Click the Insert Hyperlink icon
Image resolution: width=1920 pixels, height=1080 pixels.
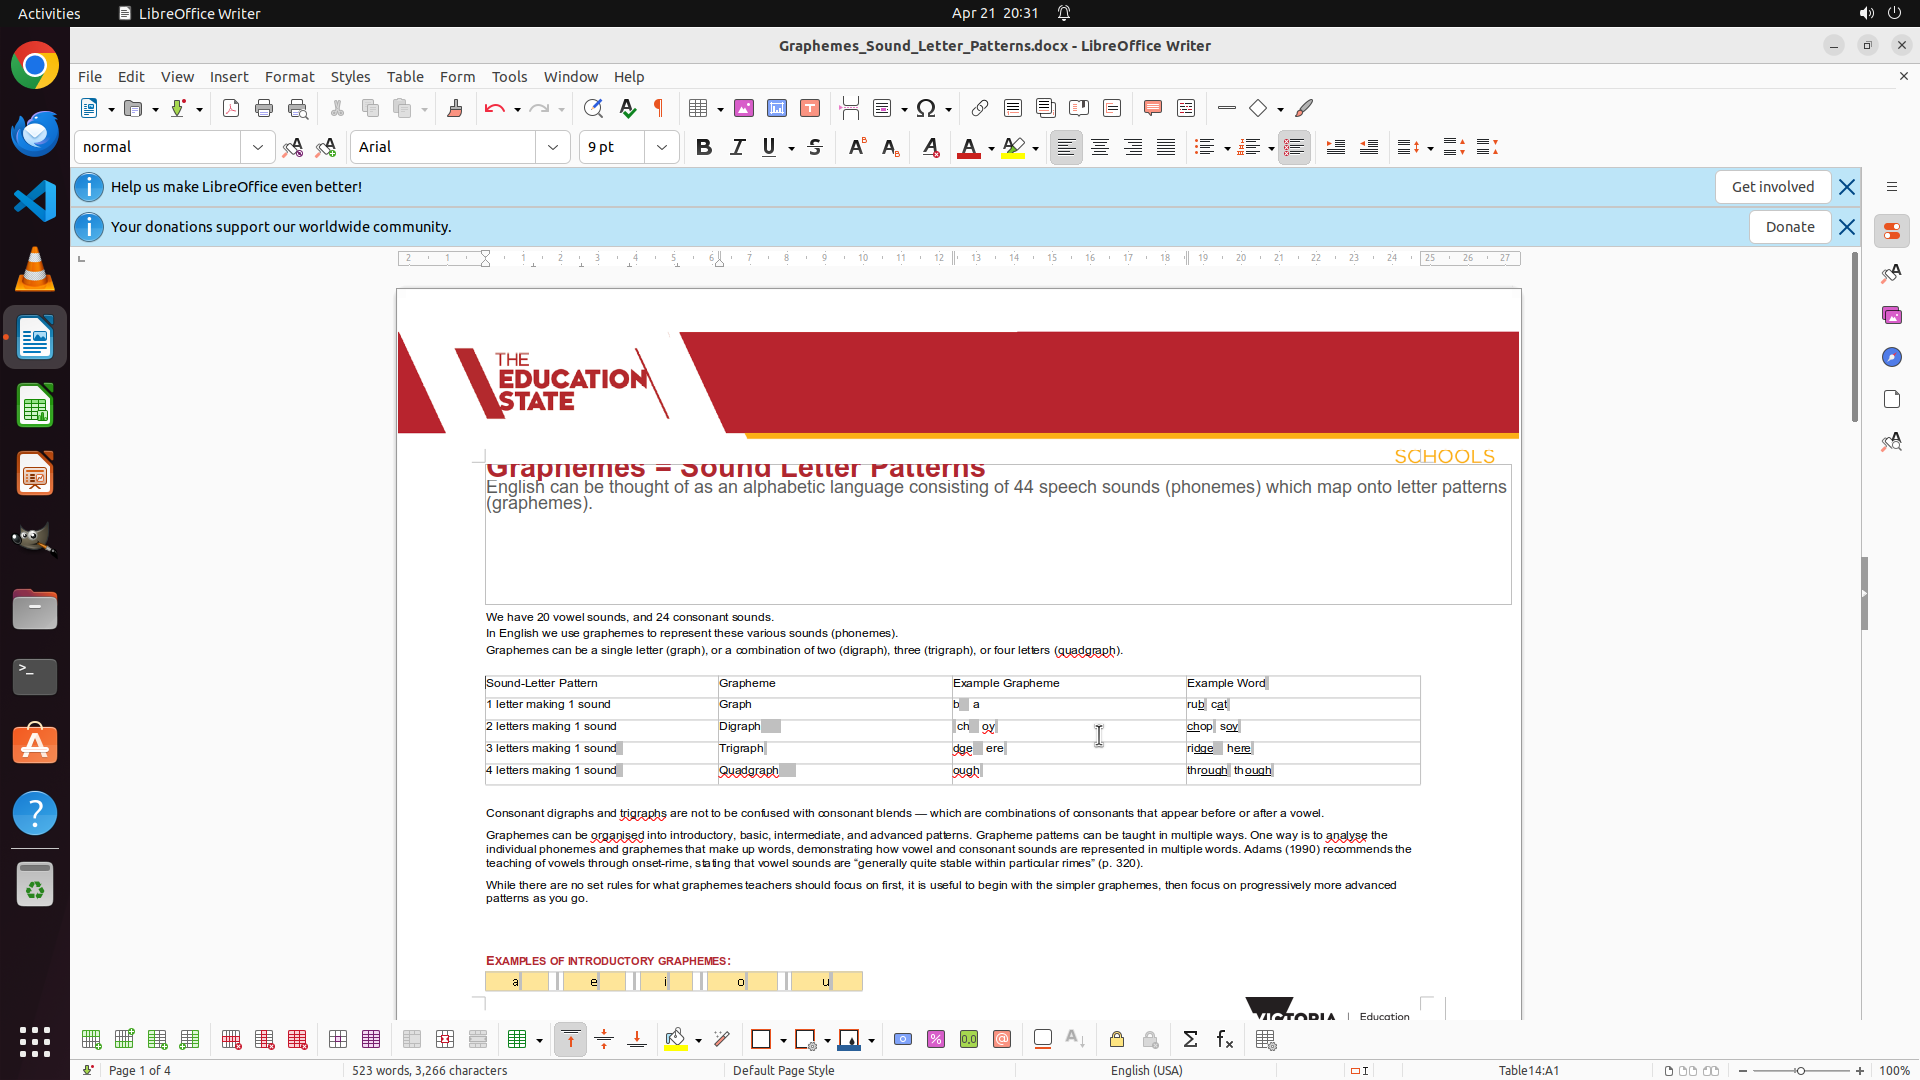pyautogui.click(x=980, y=108)
